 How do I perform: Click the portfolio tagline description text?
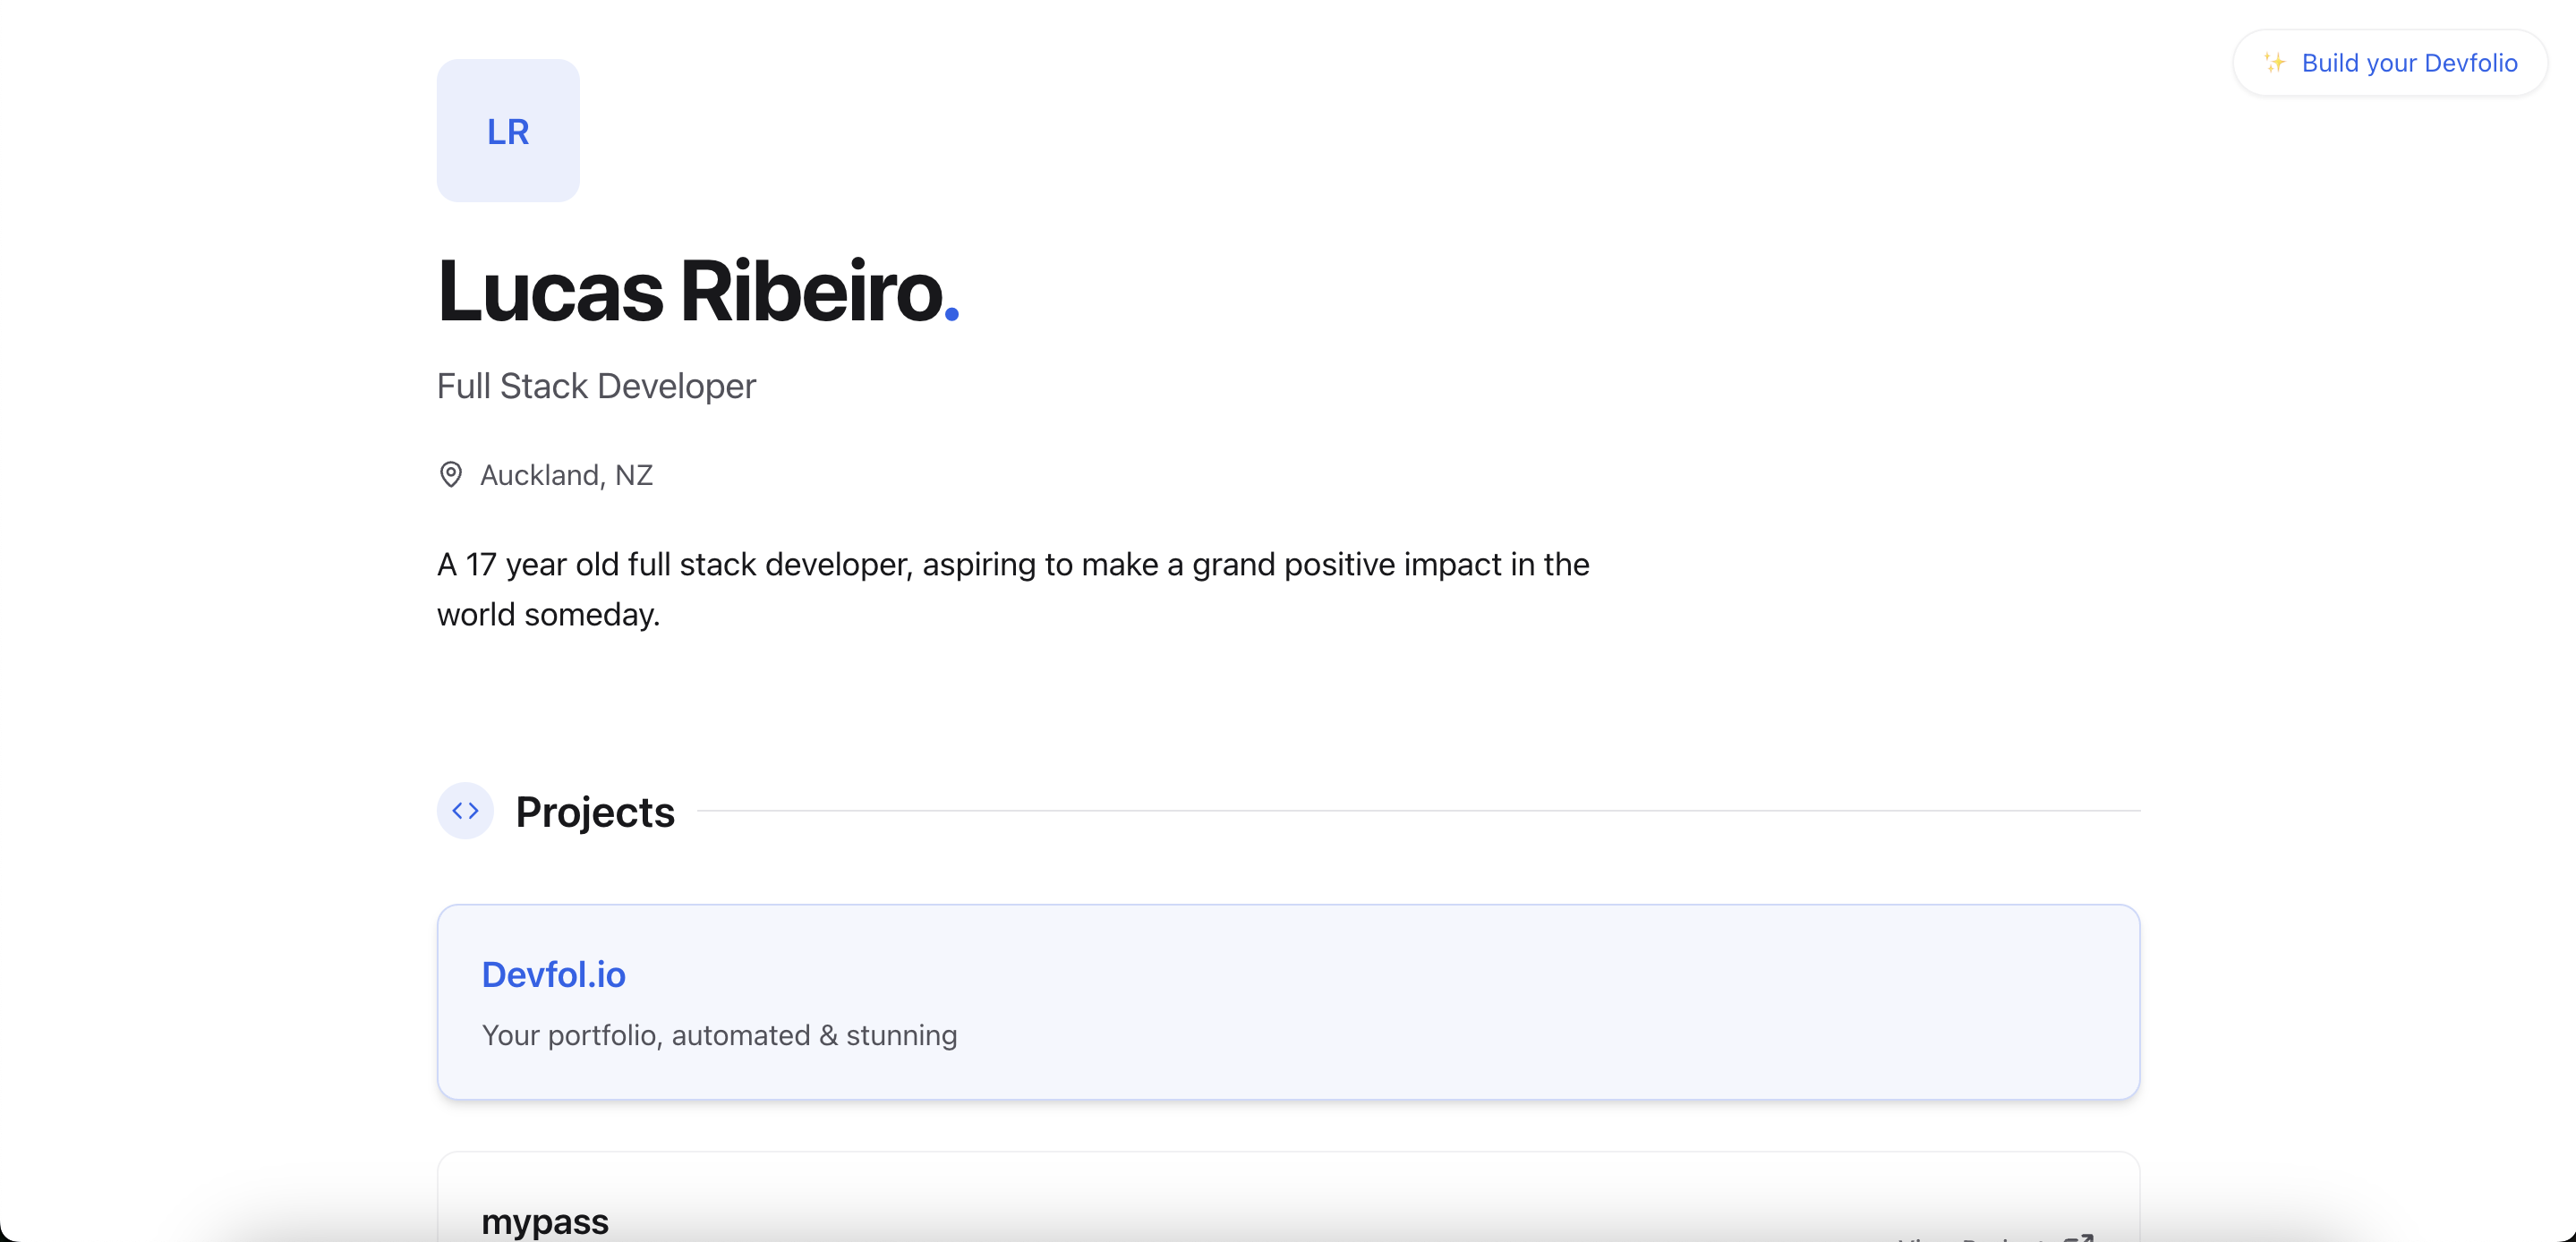click(718, 1036)
